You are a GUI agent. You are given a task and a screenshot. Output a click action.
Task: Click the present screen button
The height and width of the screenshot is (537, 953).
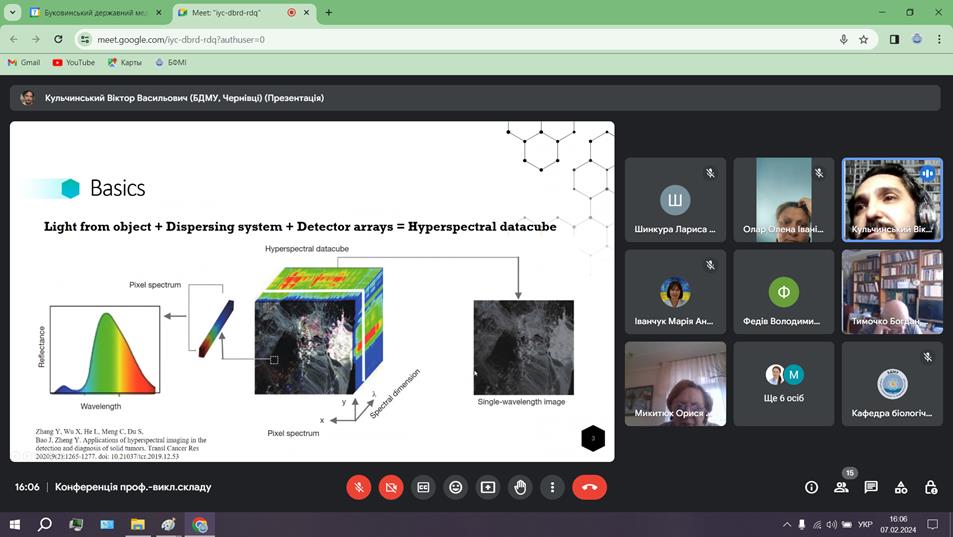coord(487,487)
